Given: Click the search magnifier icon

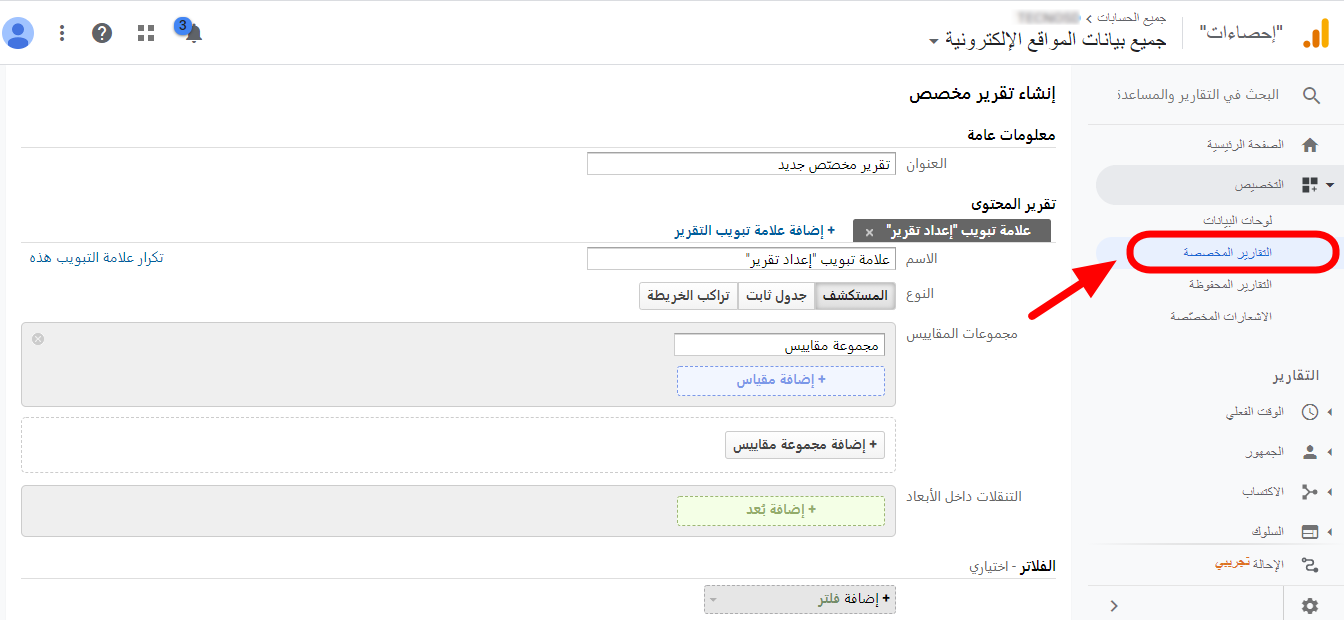Looking at the screenshot, I should [1311, 96].
